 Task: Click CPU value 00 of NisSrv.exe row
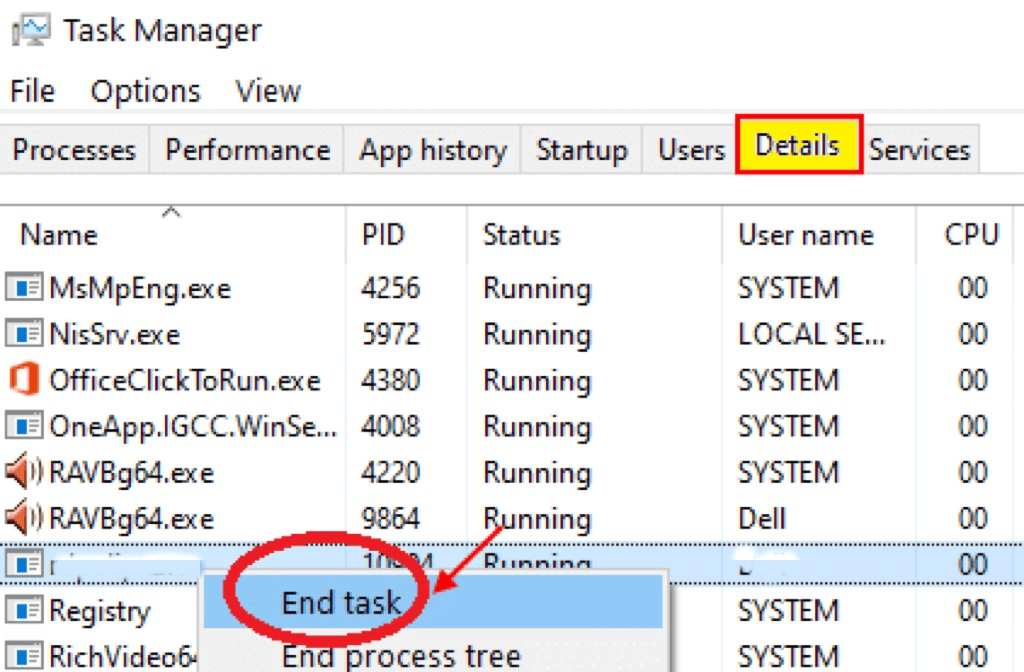tap(972, 334)
